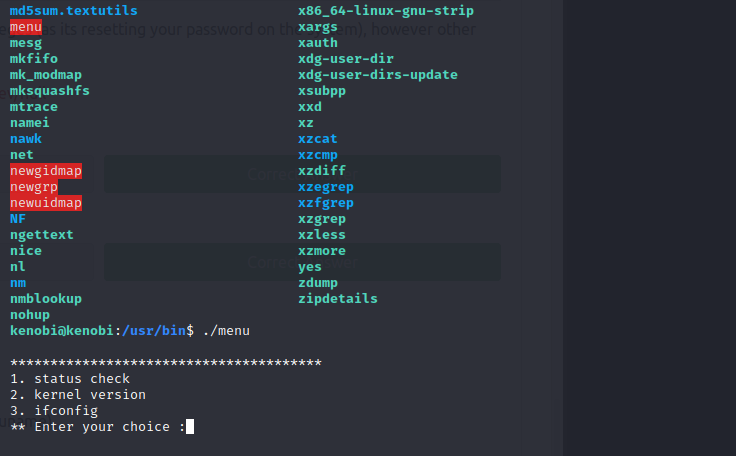The width and height of the screenshot is (736, 456).
Task: Click the newgrp highlighted entry
Action: (x=34, y=187)
